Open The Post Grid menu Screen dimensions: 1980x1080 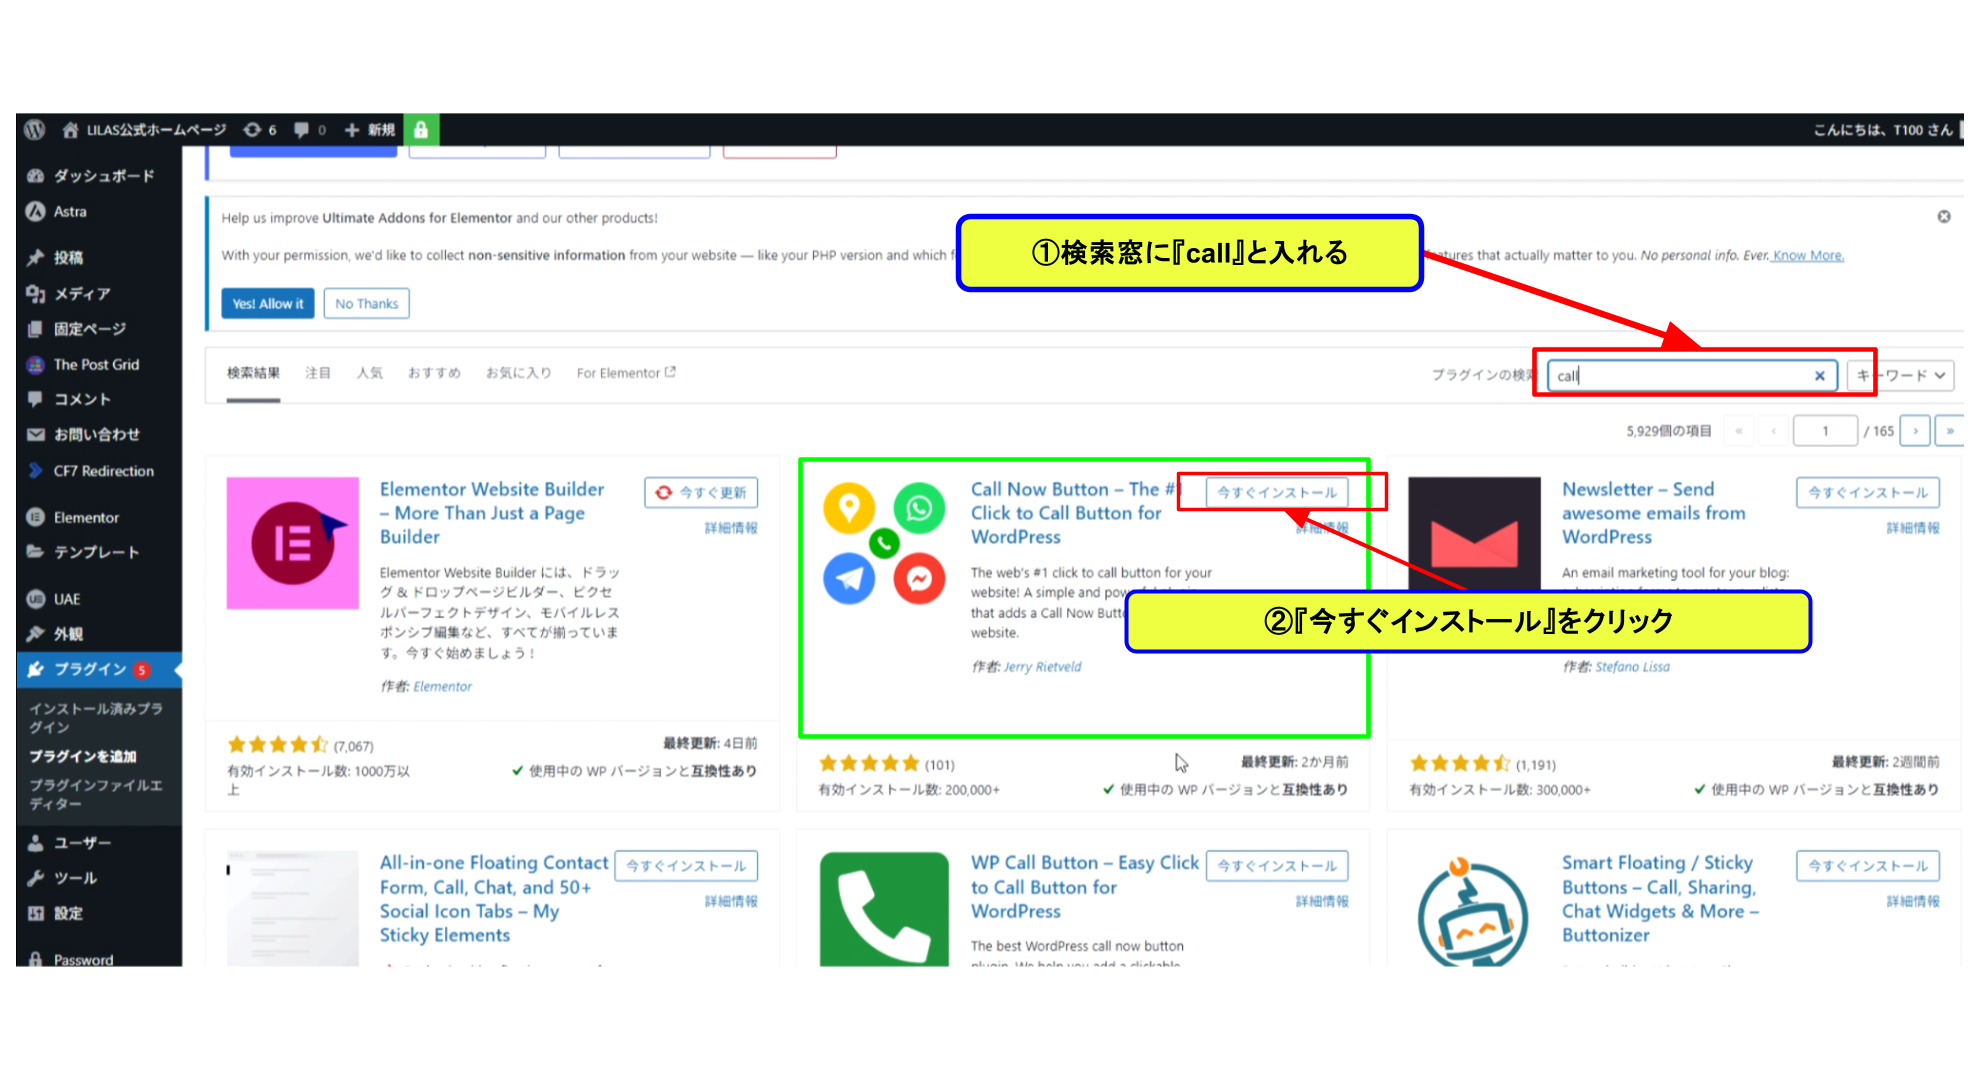pyautogui.click(x=99, y=365)
